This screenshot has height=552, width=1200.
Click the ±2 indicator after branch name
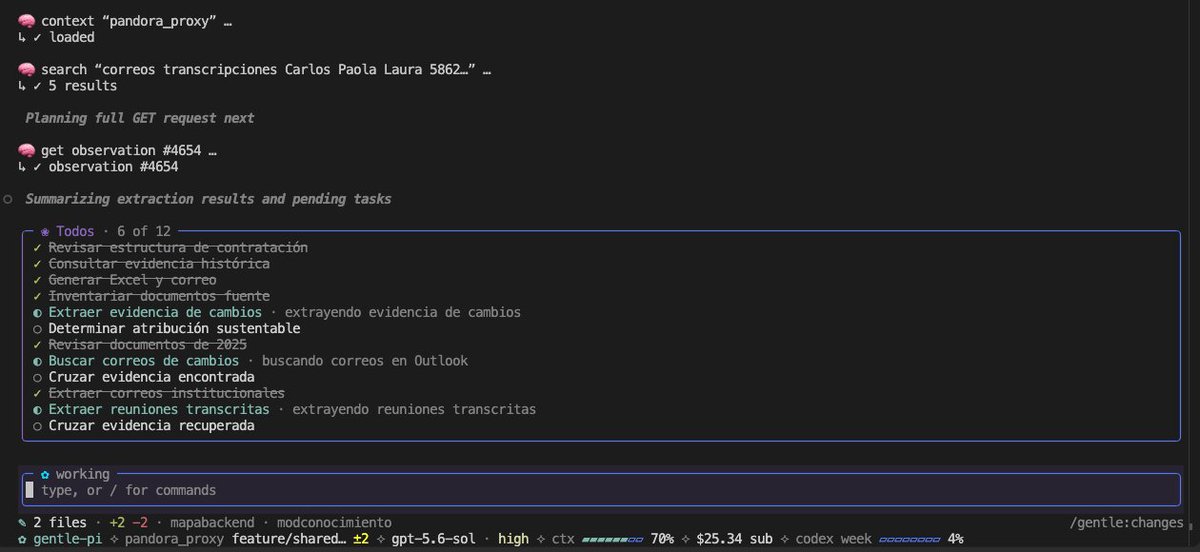[362, 539]
